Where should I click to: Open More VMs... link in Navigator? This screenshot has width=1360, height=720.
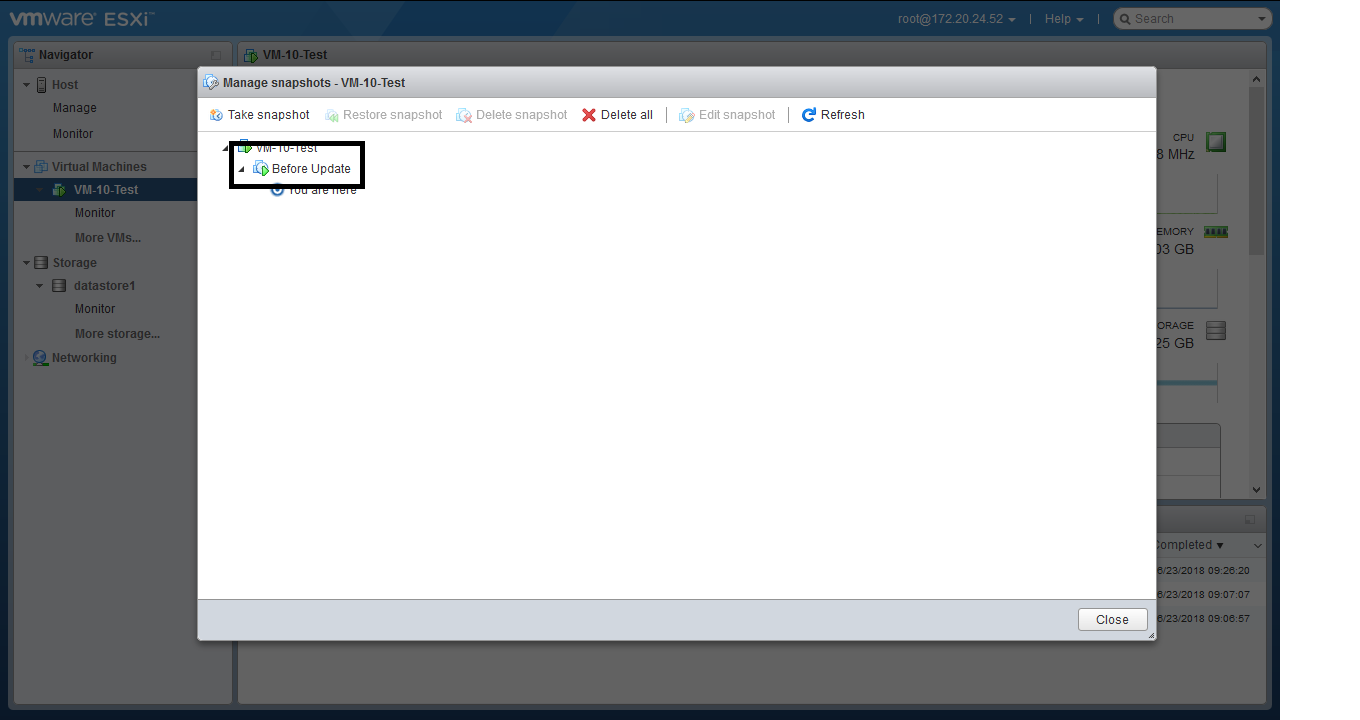(x=107, y=238)
